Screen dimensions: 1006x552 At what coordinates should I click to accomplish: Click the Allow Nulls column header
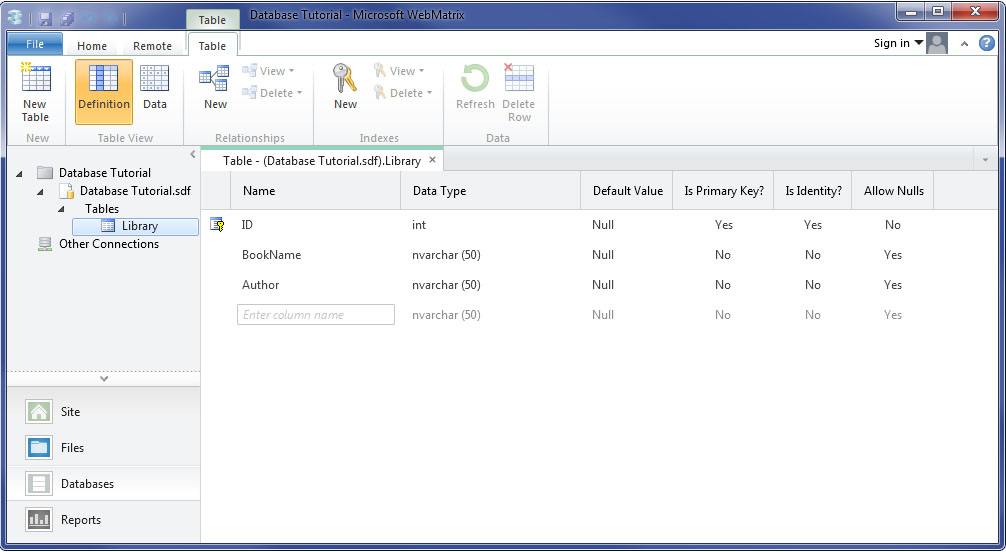(x=893, y=191)
